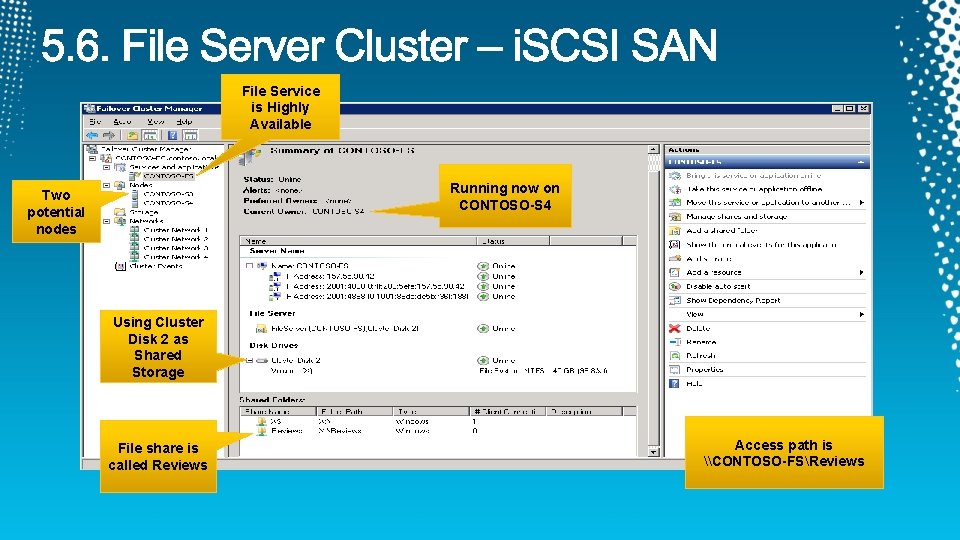Select Cluster Network 3 in tree
Viewport: 960px width, 540px height.
click(x=176, y=248)
